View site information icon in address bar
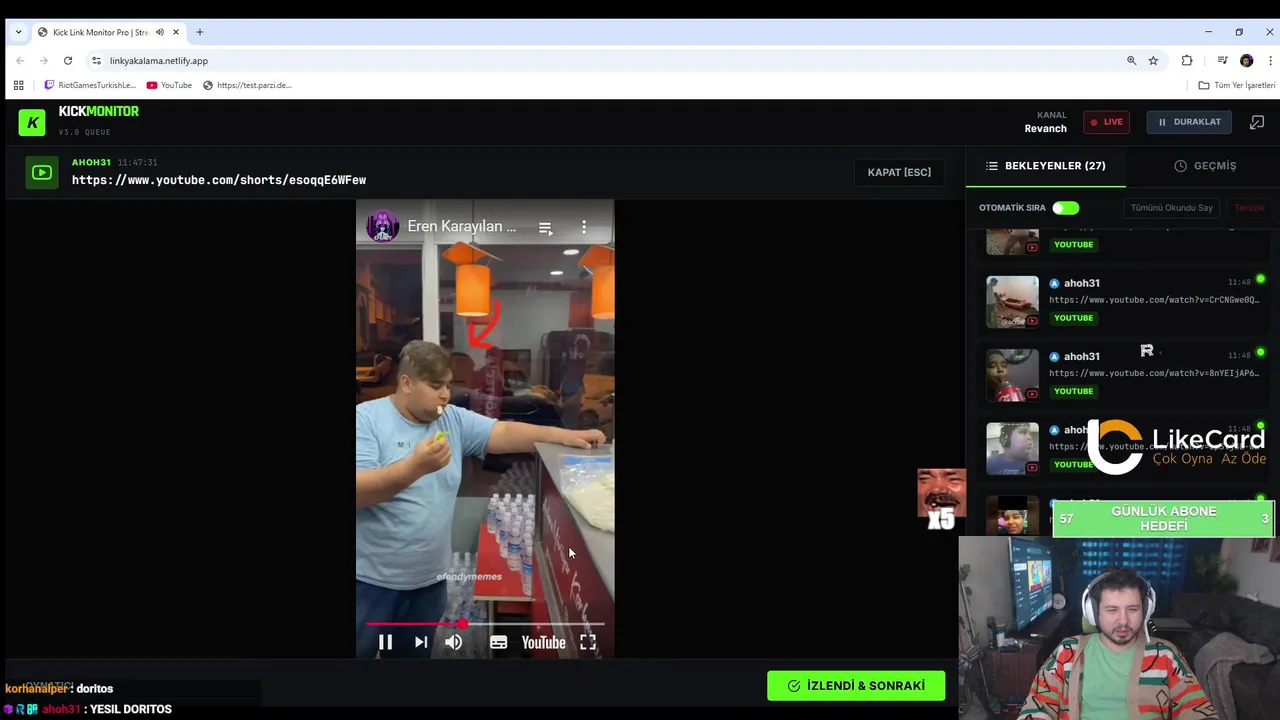Image resolution: width=1280 pixels, height=720 pixels. (x=96, y=61)
